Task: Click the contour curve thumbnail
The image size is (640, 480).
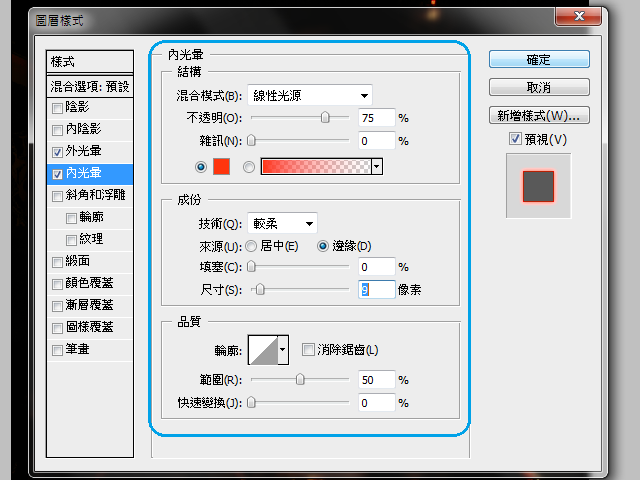Action: pyautogui.click(x=263, y=350)
